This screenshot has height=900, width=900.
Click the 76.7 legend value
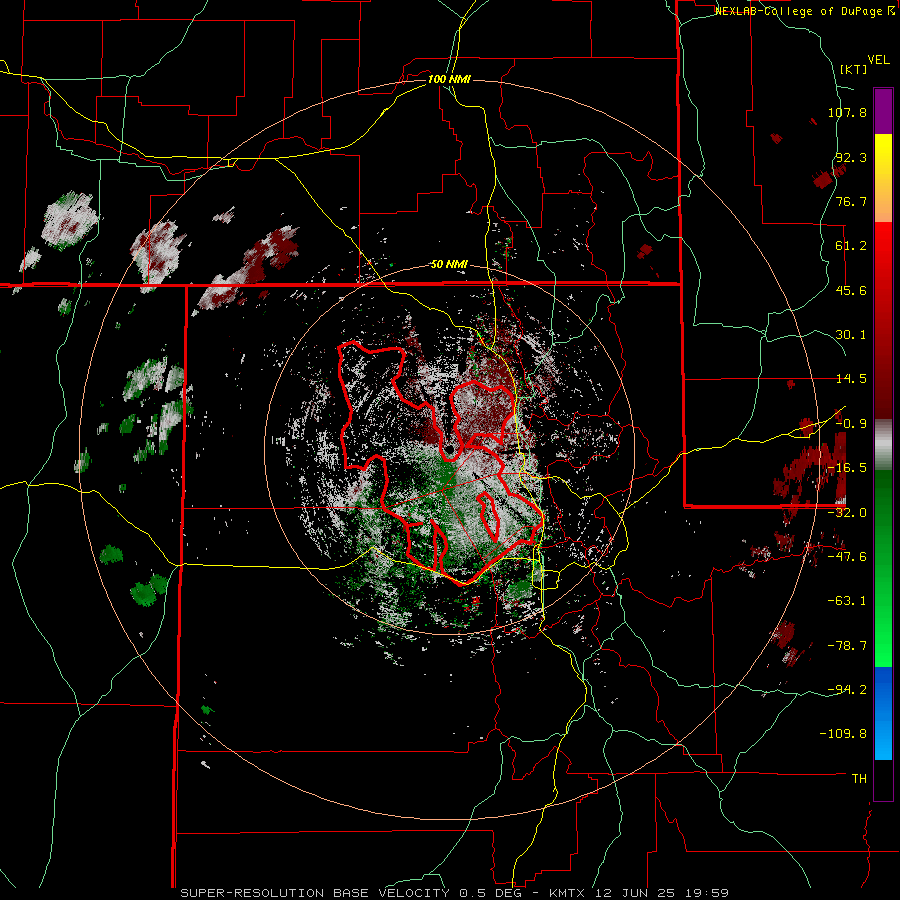851,201
